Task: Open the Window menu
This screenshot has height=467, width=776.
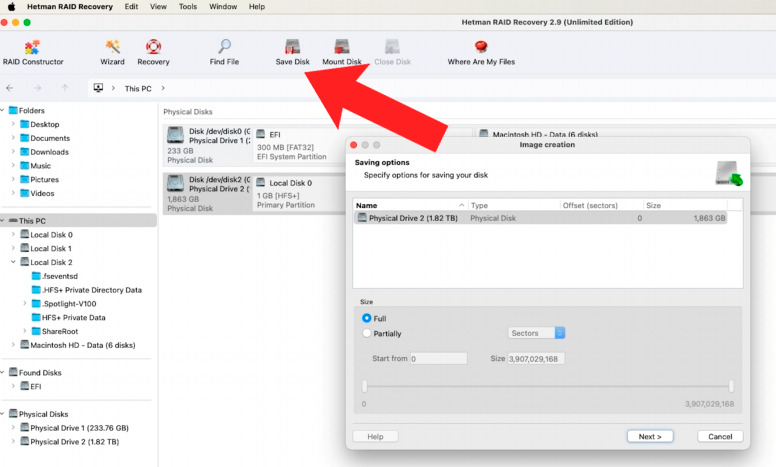Action: pyautogui.click(x=223, y=6)
